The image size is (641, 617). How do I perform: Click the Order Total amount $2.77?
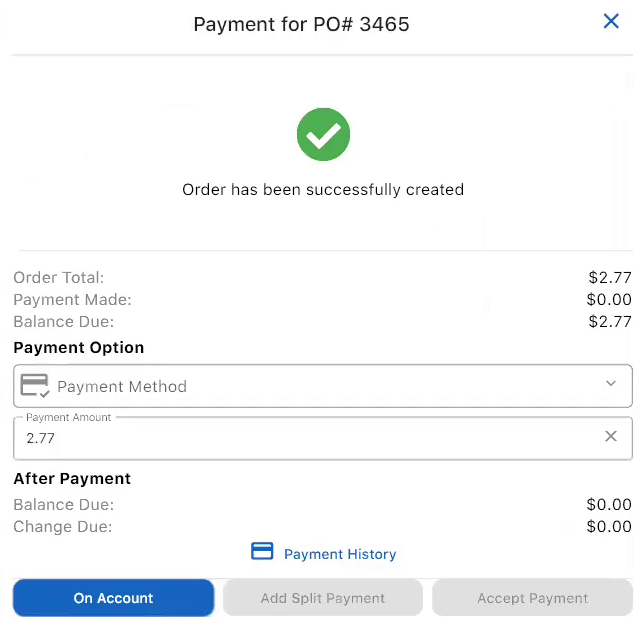[x=609, y=278]
